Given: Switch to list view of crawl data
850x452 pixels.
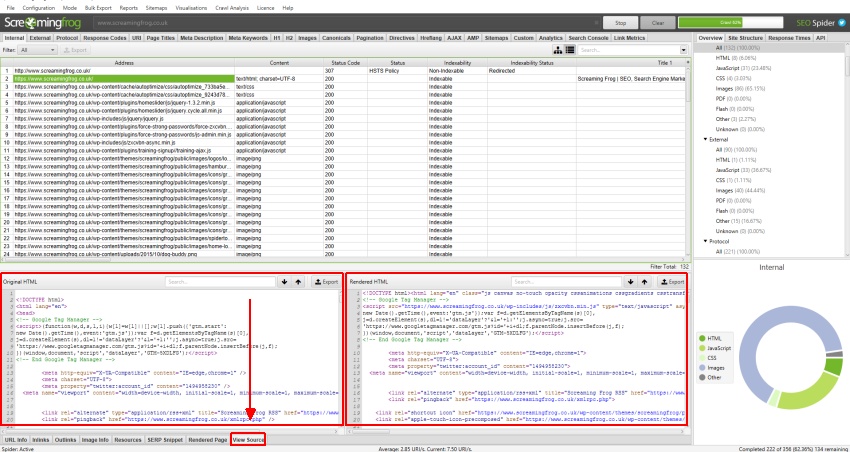Looking at the screenshot, I should pos(569,50).
